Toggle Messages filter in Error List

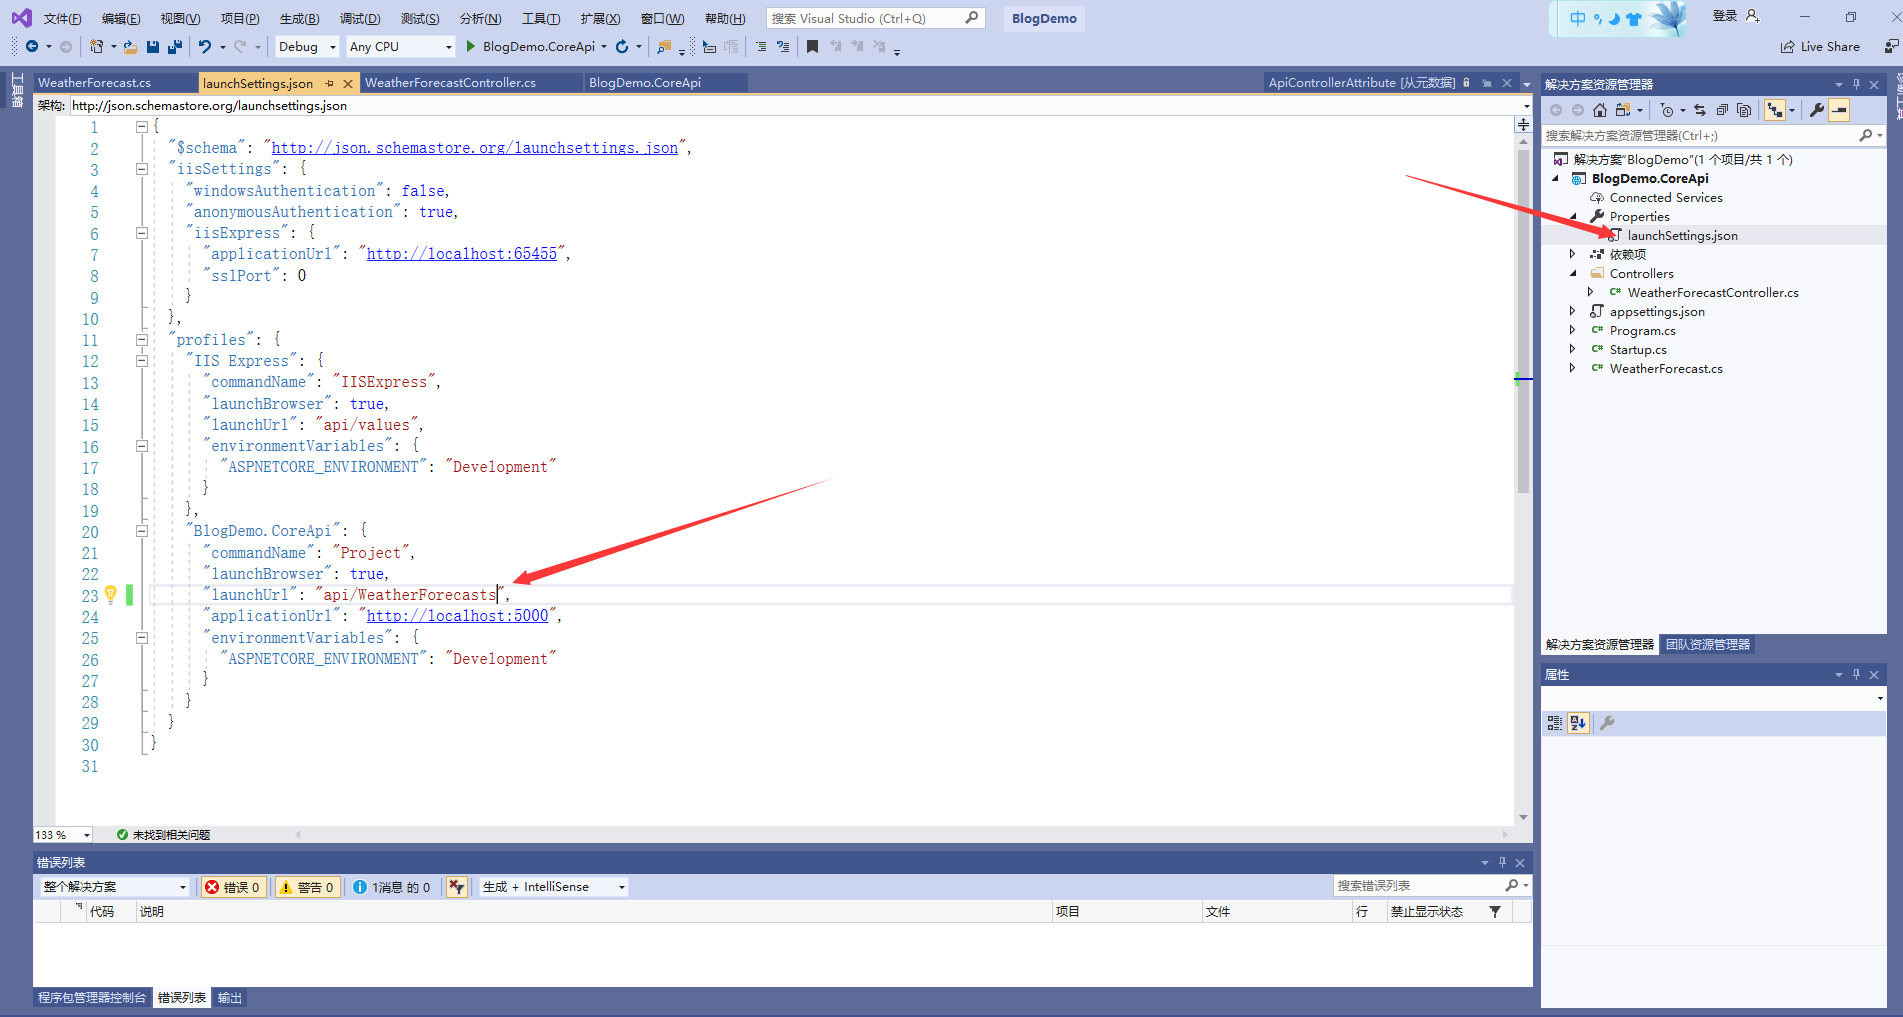392,887
